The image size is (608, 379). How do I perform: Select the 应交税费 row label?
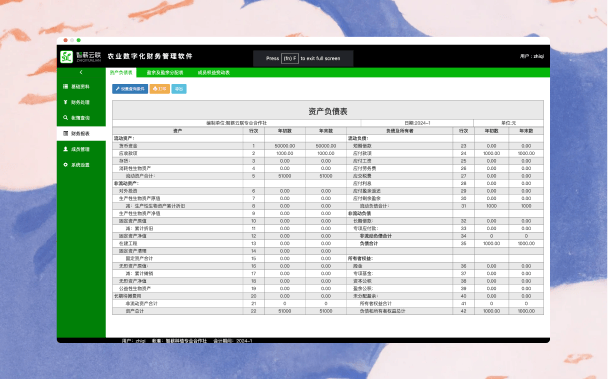(x=362, y=176)
